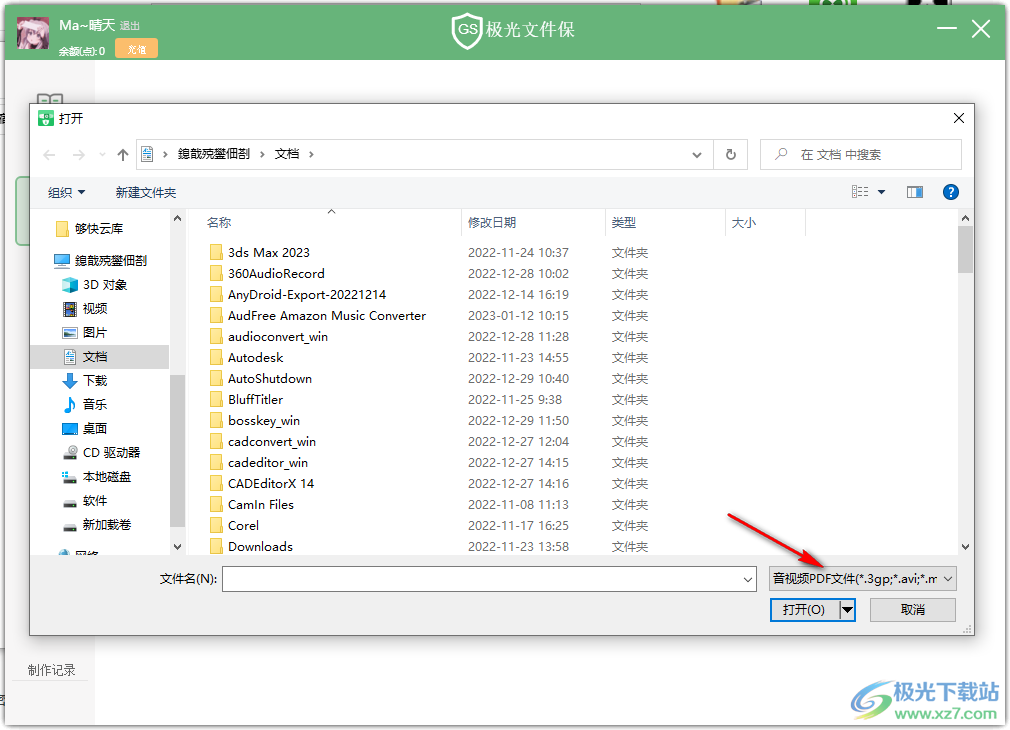Open the address bar history dropdown
This screenshot has width=1010, height=730.
point(697,154)
